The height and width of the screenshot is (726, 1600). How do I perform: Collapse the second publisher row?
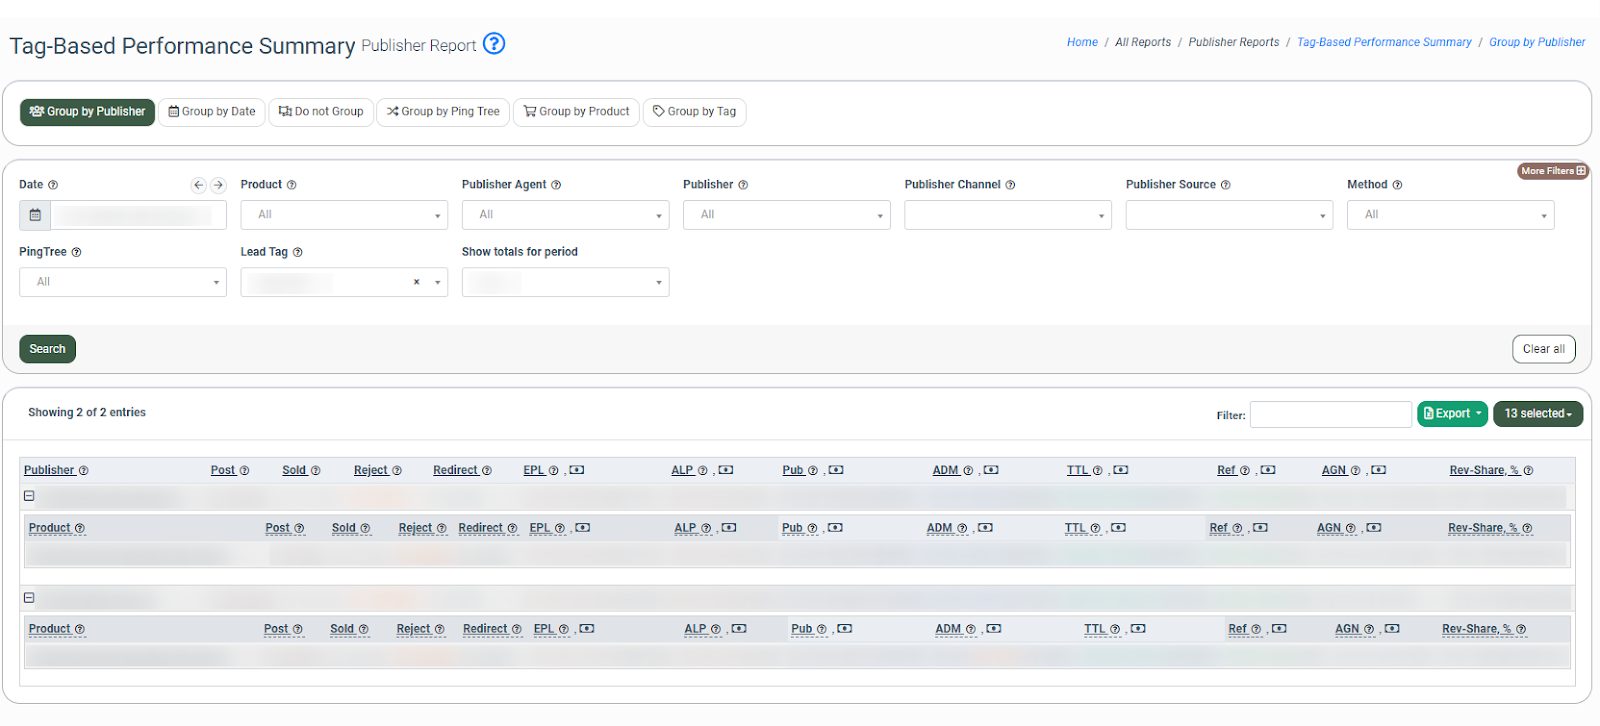point(29,598)
